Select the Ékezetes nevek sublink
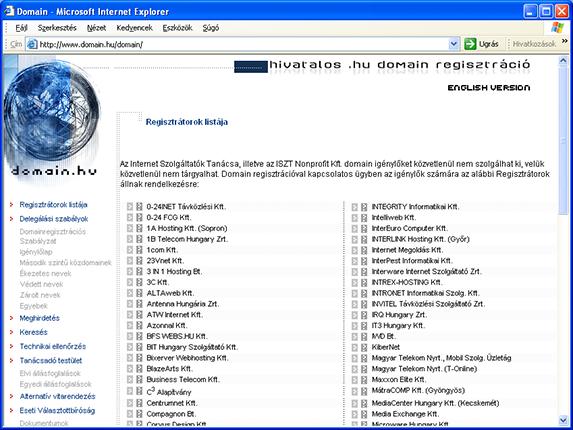Image resolution: width=573 pixels, height=430 pixels. 45,273
